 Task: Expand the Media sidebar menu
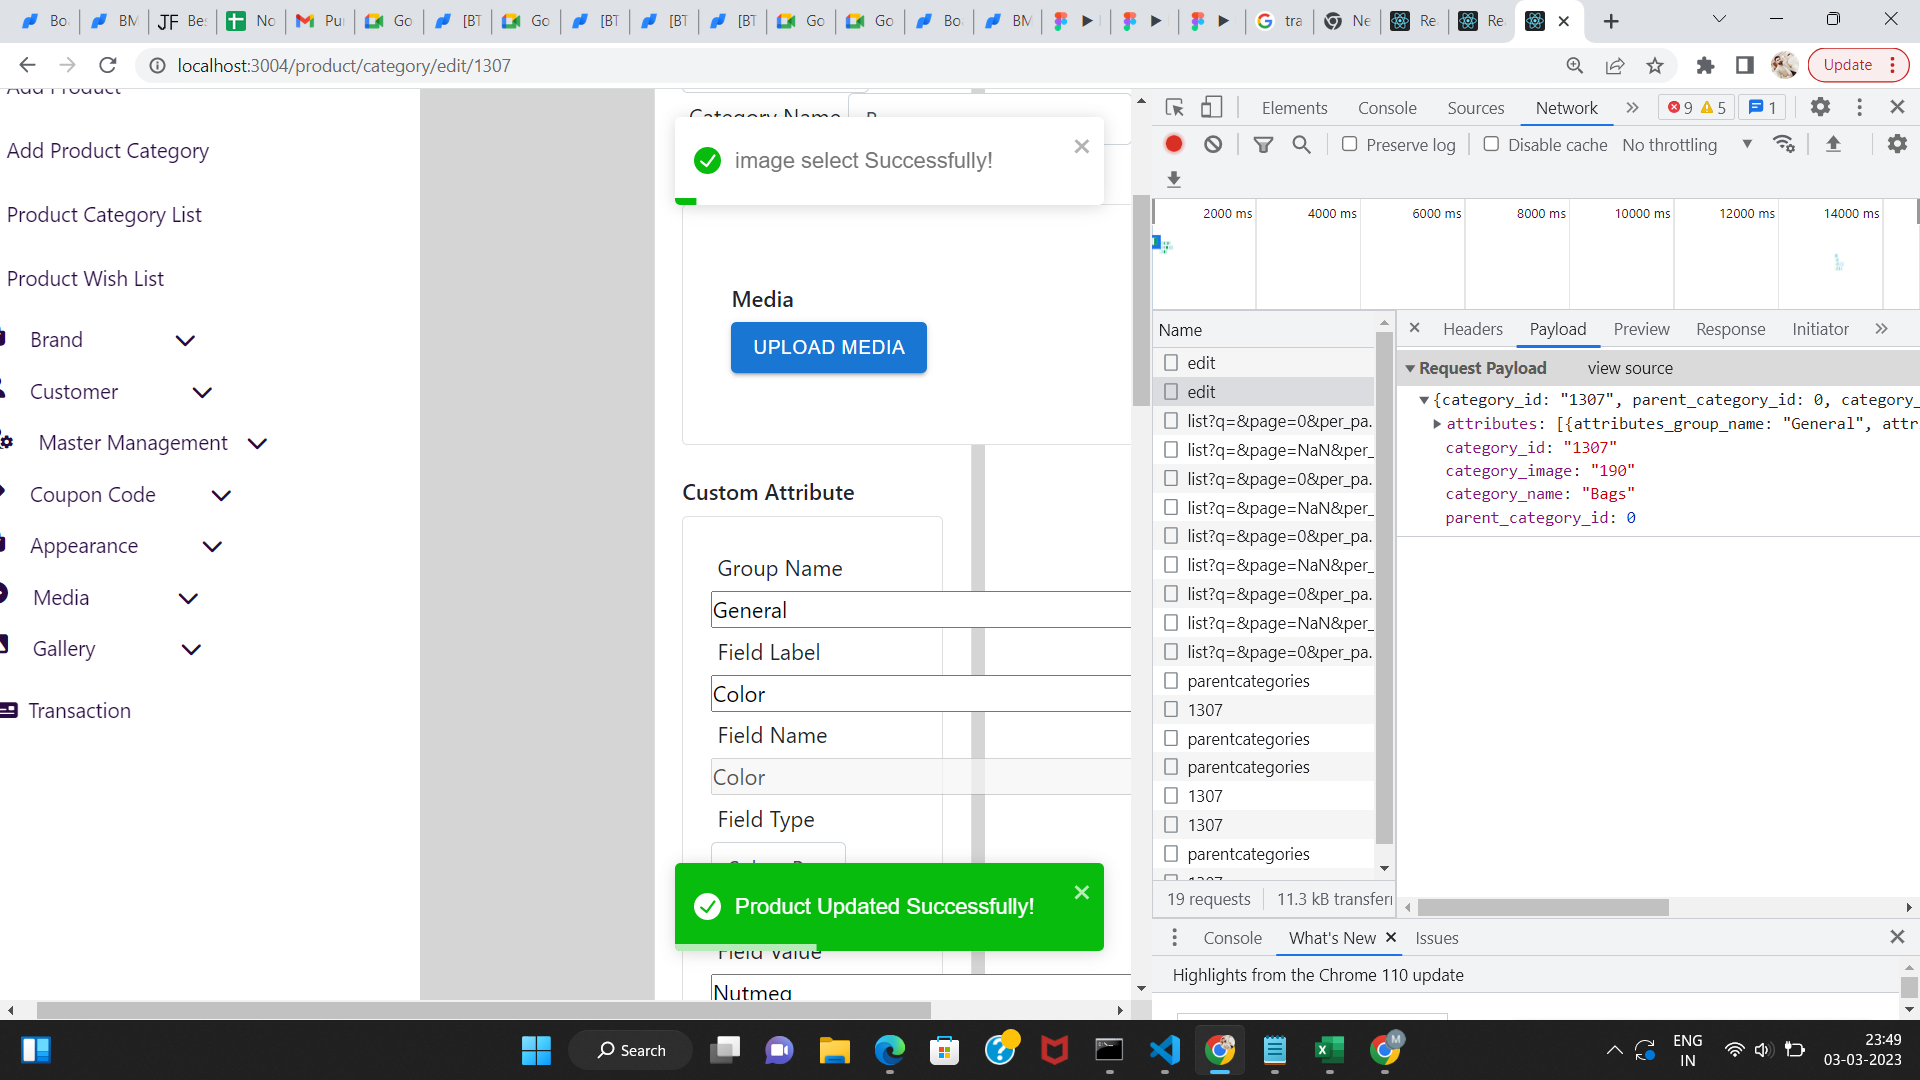(x=188, y=598)
